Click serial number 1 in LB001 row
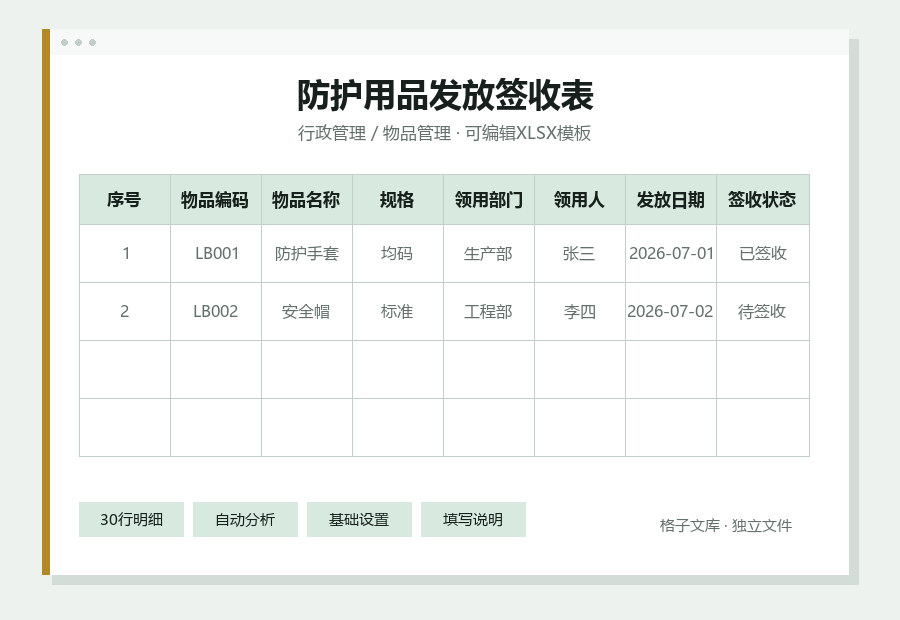900x620 pixels. (x=125, y=253)
